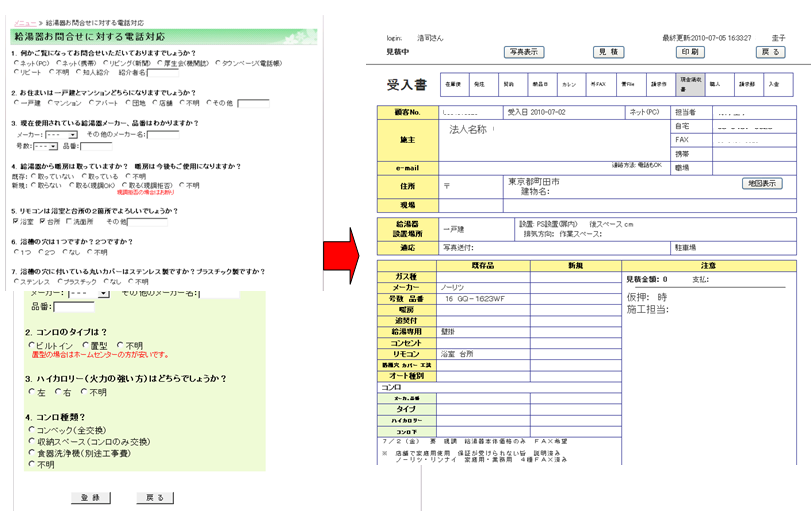Screen dimensions: 811x517
Task: Select 食器洗浄機(別途工事費) radio
Action: [x=32, y=453]
